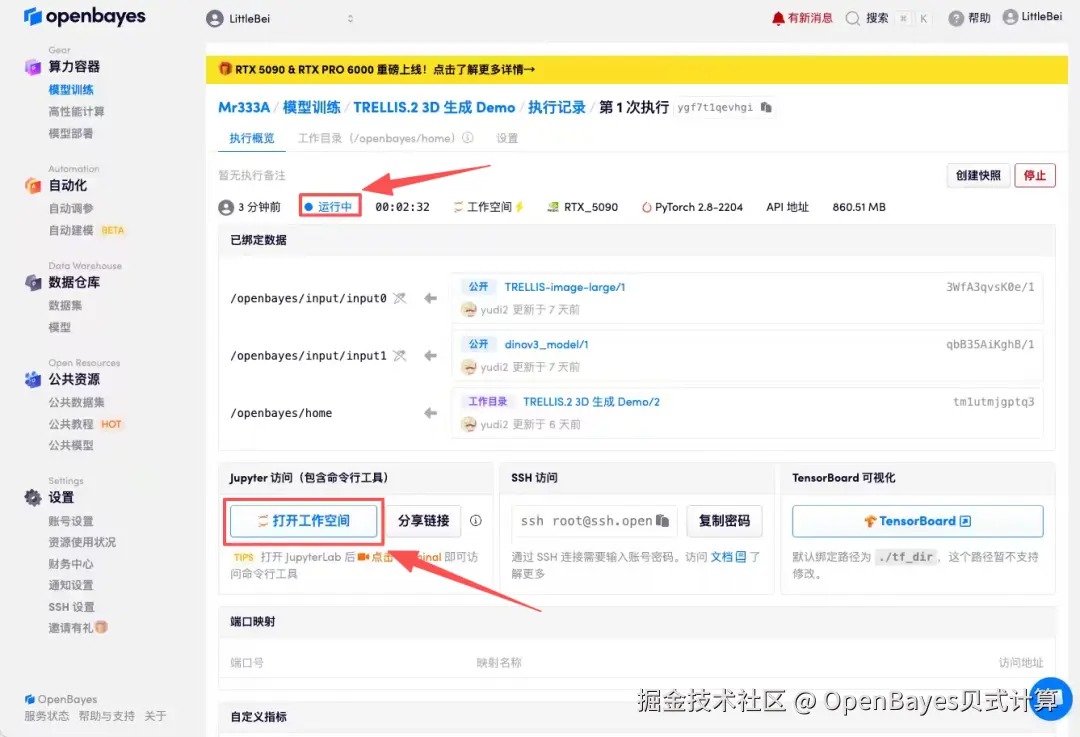
Task: Open TRELLIS-image-large/1 dataset link
Action: pos(565,287)
